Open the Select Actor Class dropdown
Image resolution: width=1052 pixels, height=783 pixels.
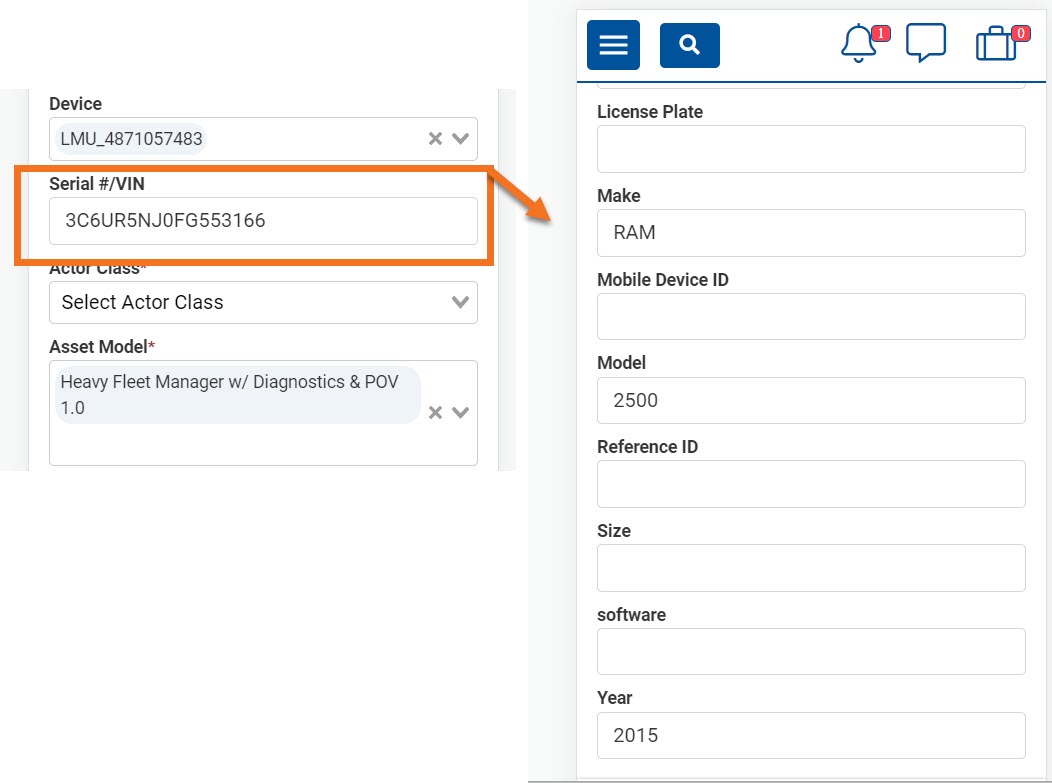(263, 303)
